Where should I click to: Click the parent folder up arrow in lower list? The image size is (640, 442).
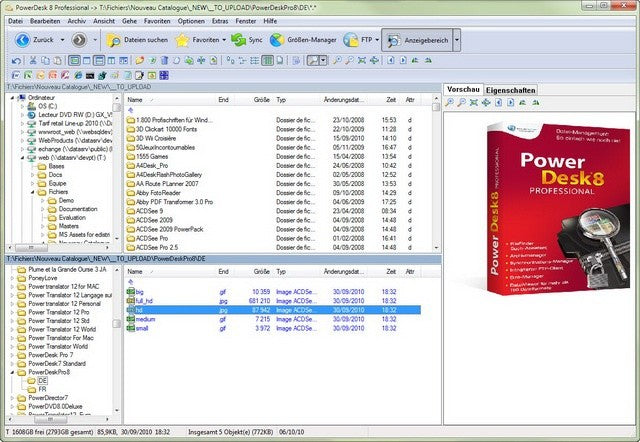click(131, 282)
